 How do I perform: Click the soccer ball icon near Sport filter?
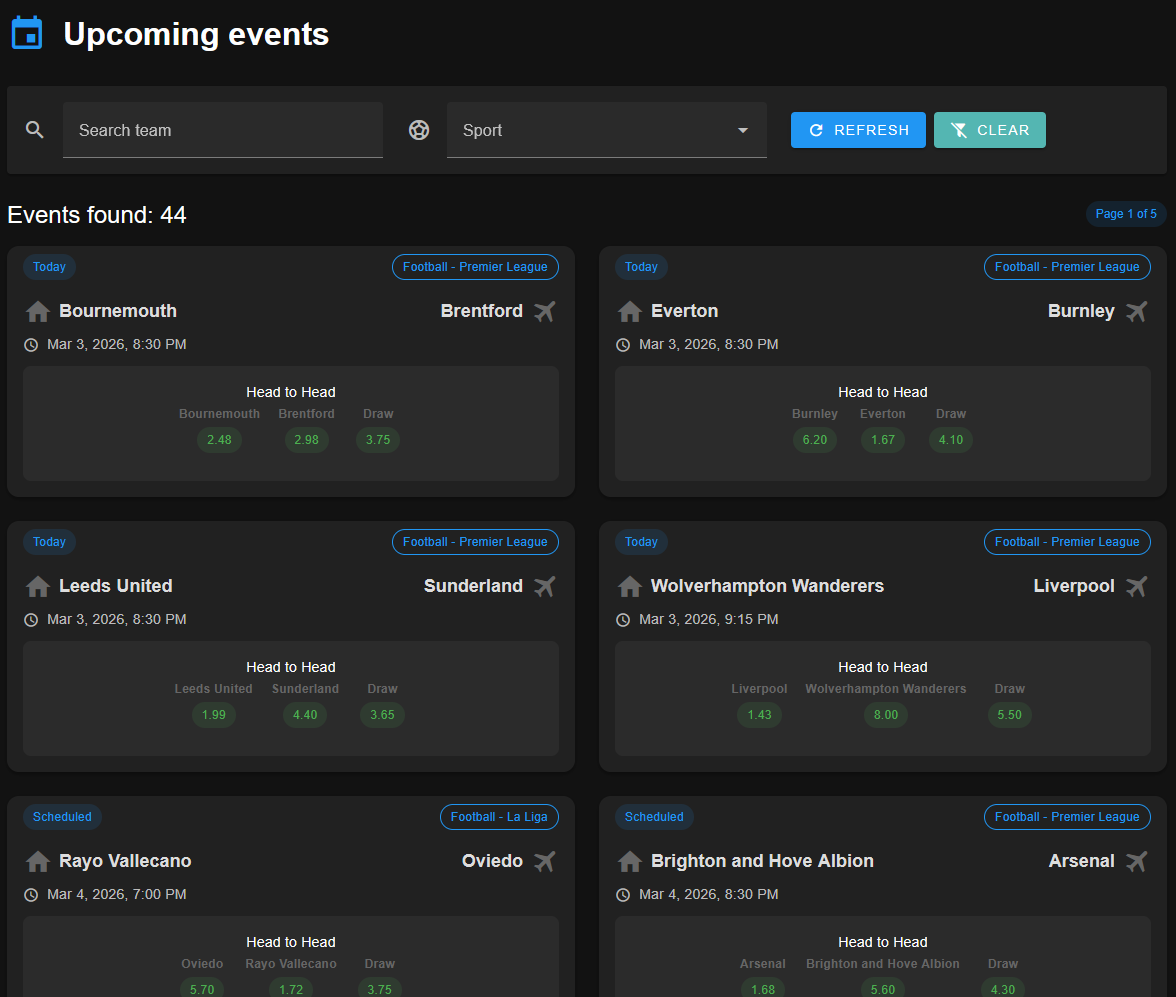(418, 129)
